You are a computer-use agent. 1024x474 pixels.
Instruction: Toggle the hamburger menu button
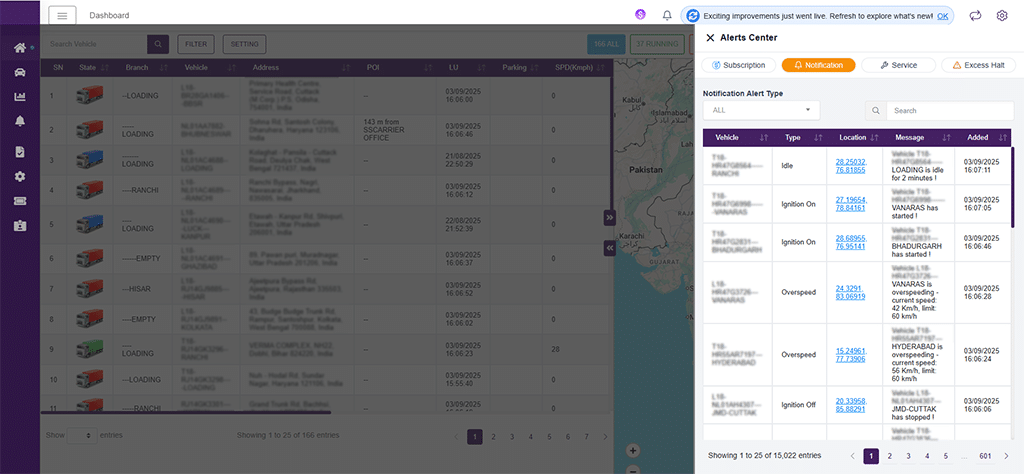[62, 15]
